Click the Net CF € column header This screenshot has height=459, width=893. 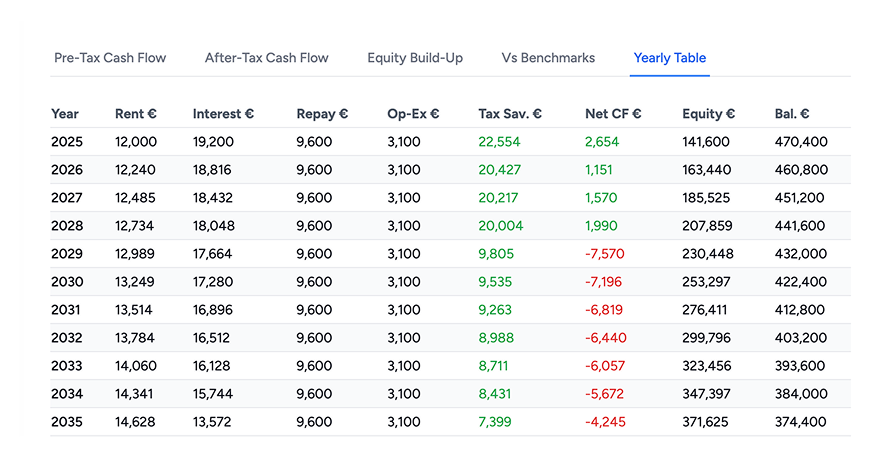[x=613, y=114]
